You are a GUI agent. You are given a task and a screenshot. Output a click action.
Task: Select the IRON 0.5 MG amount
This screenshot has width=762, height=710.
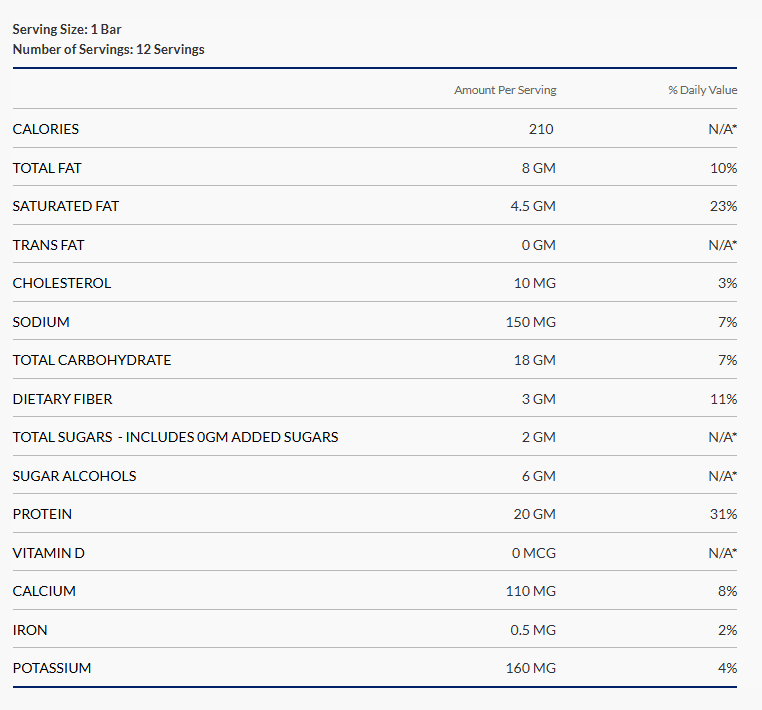[532, 630]
